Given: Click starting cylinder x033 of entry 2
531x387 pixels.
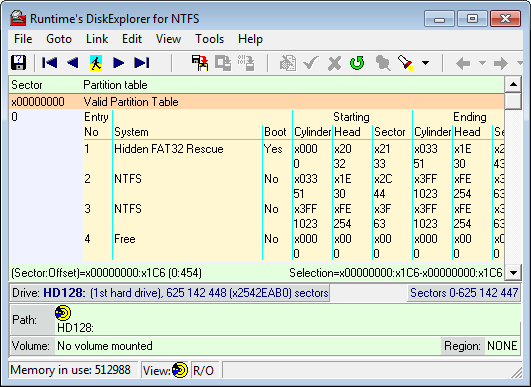Looking at the screenshot, I should 306,178.
